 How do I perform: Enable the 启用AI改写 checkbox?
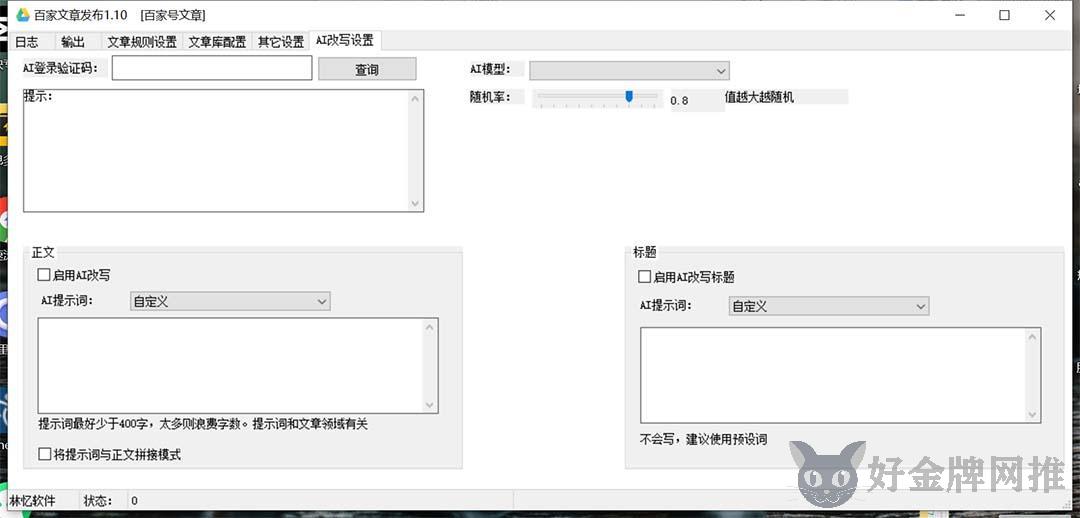pos(44,275)
